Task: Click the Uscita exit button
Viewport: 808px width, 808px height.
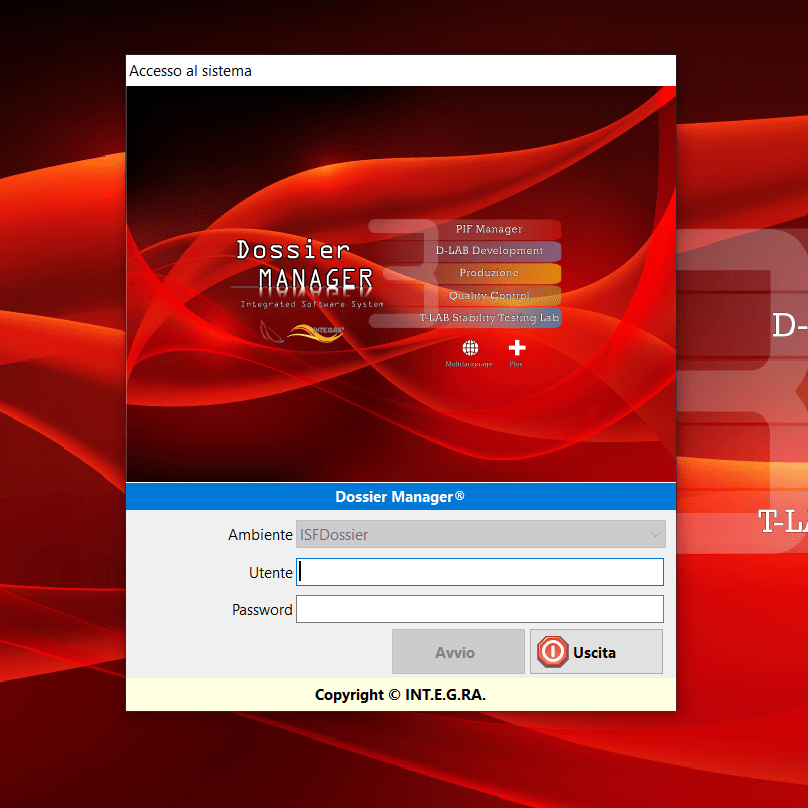Action: click(596, 651)
